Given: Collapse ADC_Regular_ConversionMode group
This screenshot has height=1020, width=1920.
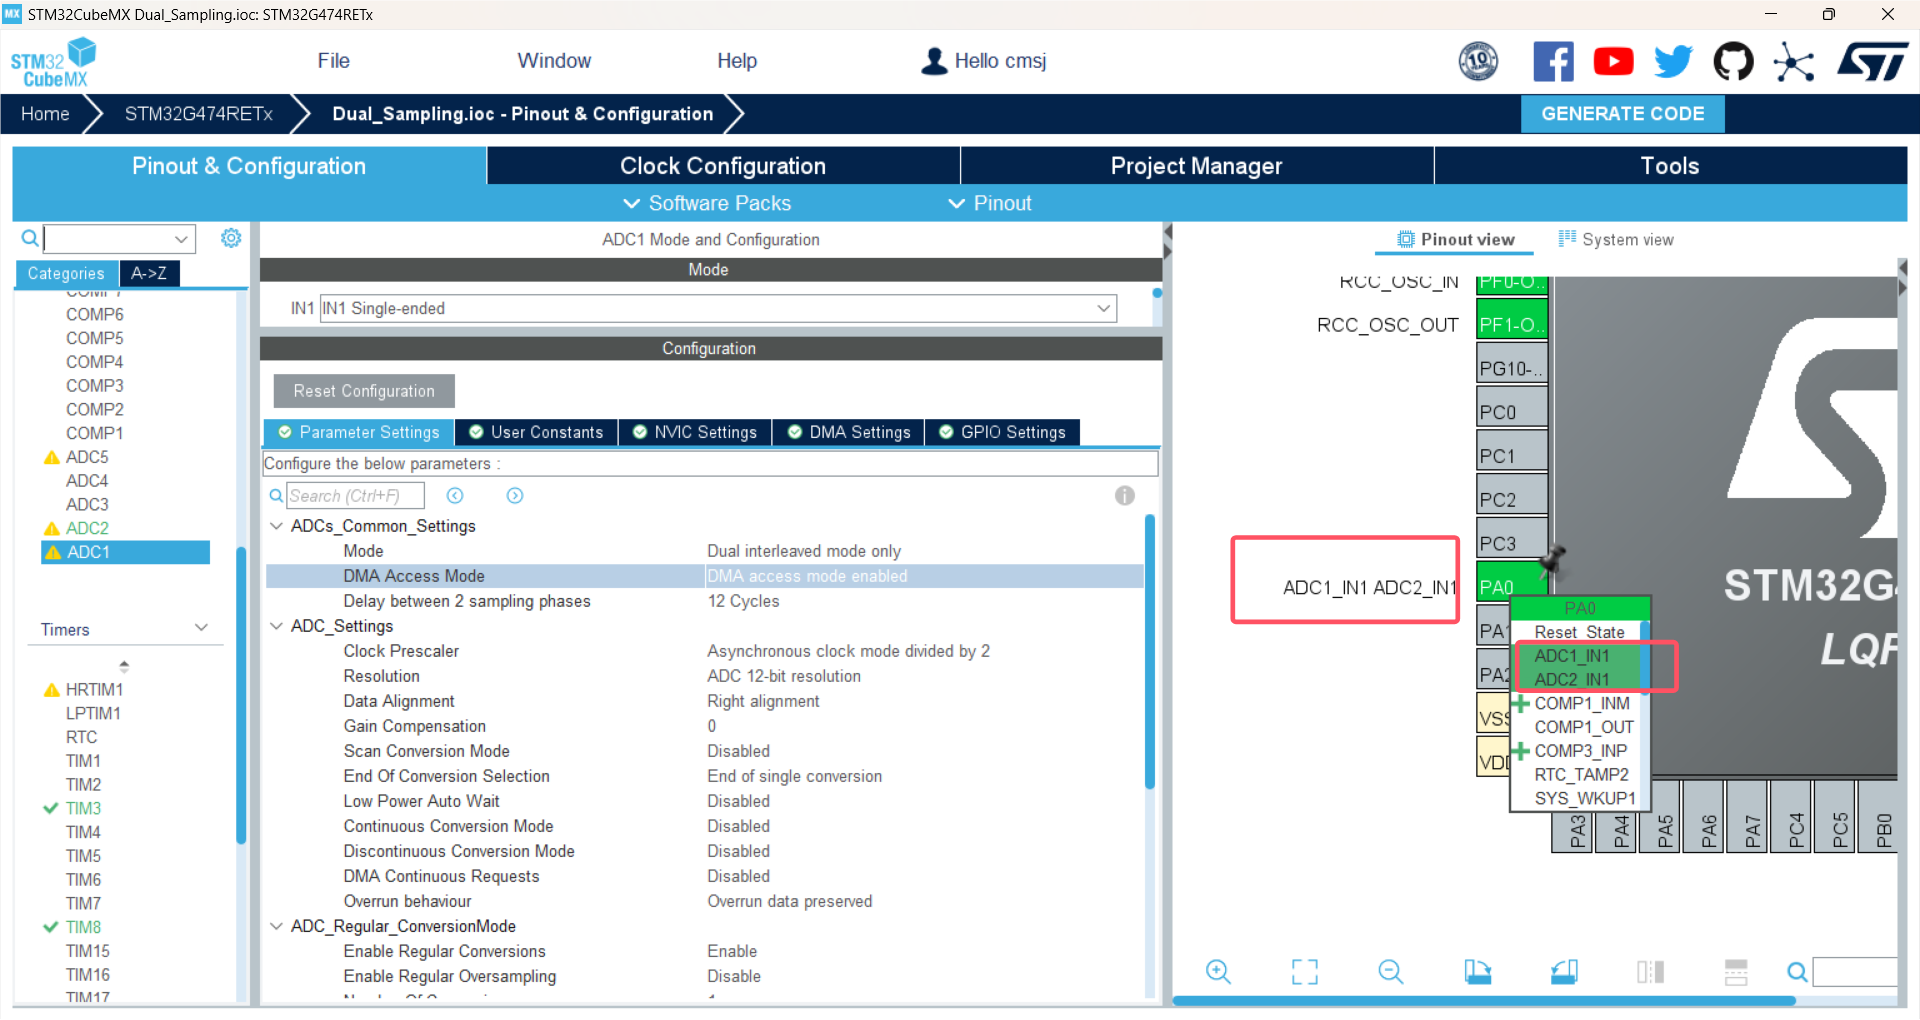Looking at the screenshot, I should coord(276,926).
